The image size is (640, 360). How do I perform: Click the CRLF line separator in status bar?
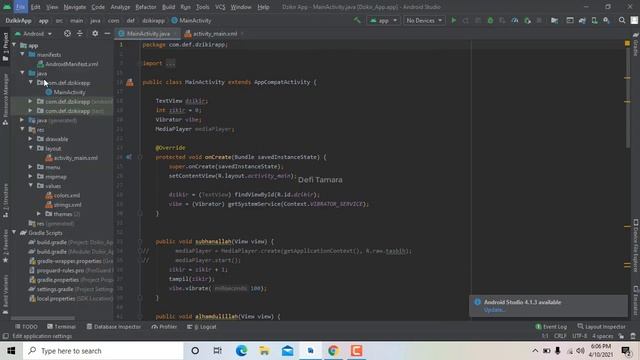pos(560,336)
